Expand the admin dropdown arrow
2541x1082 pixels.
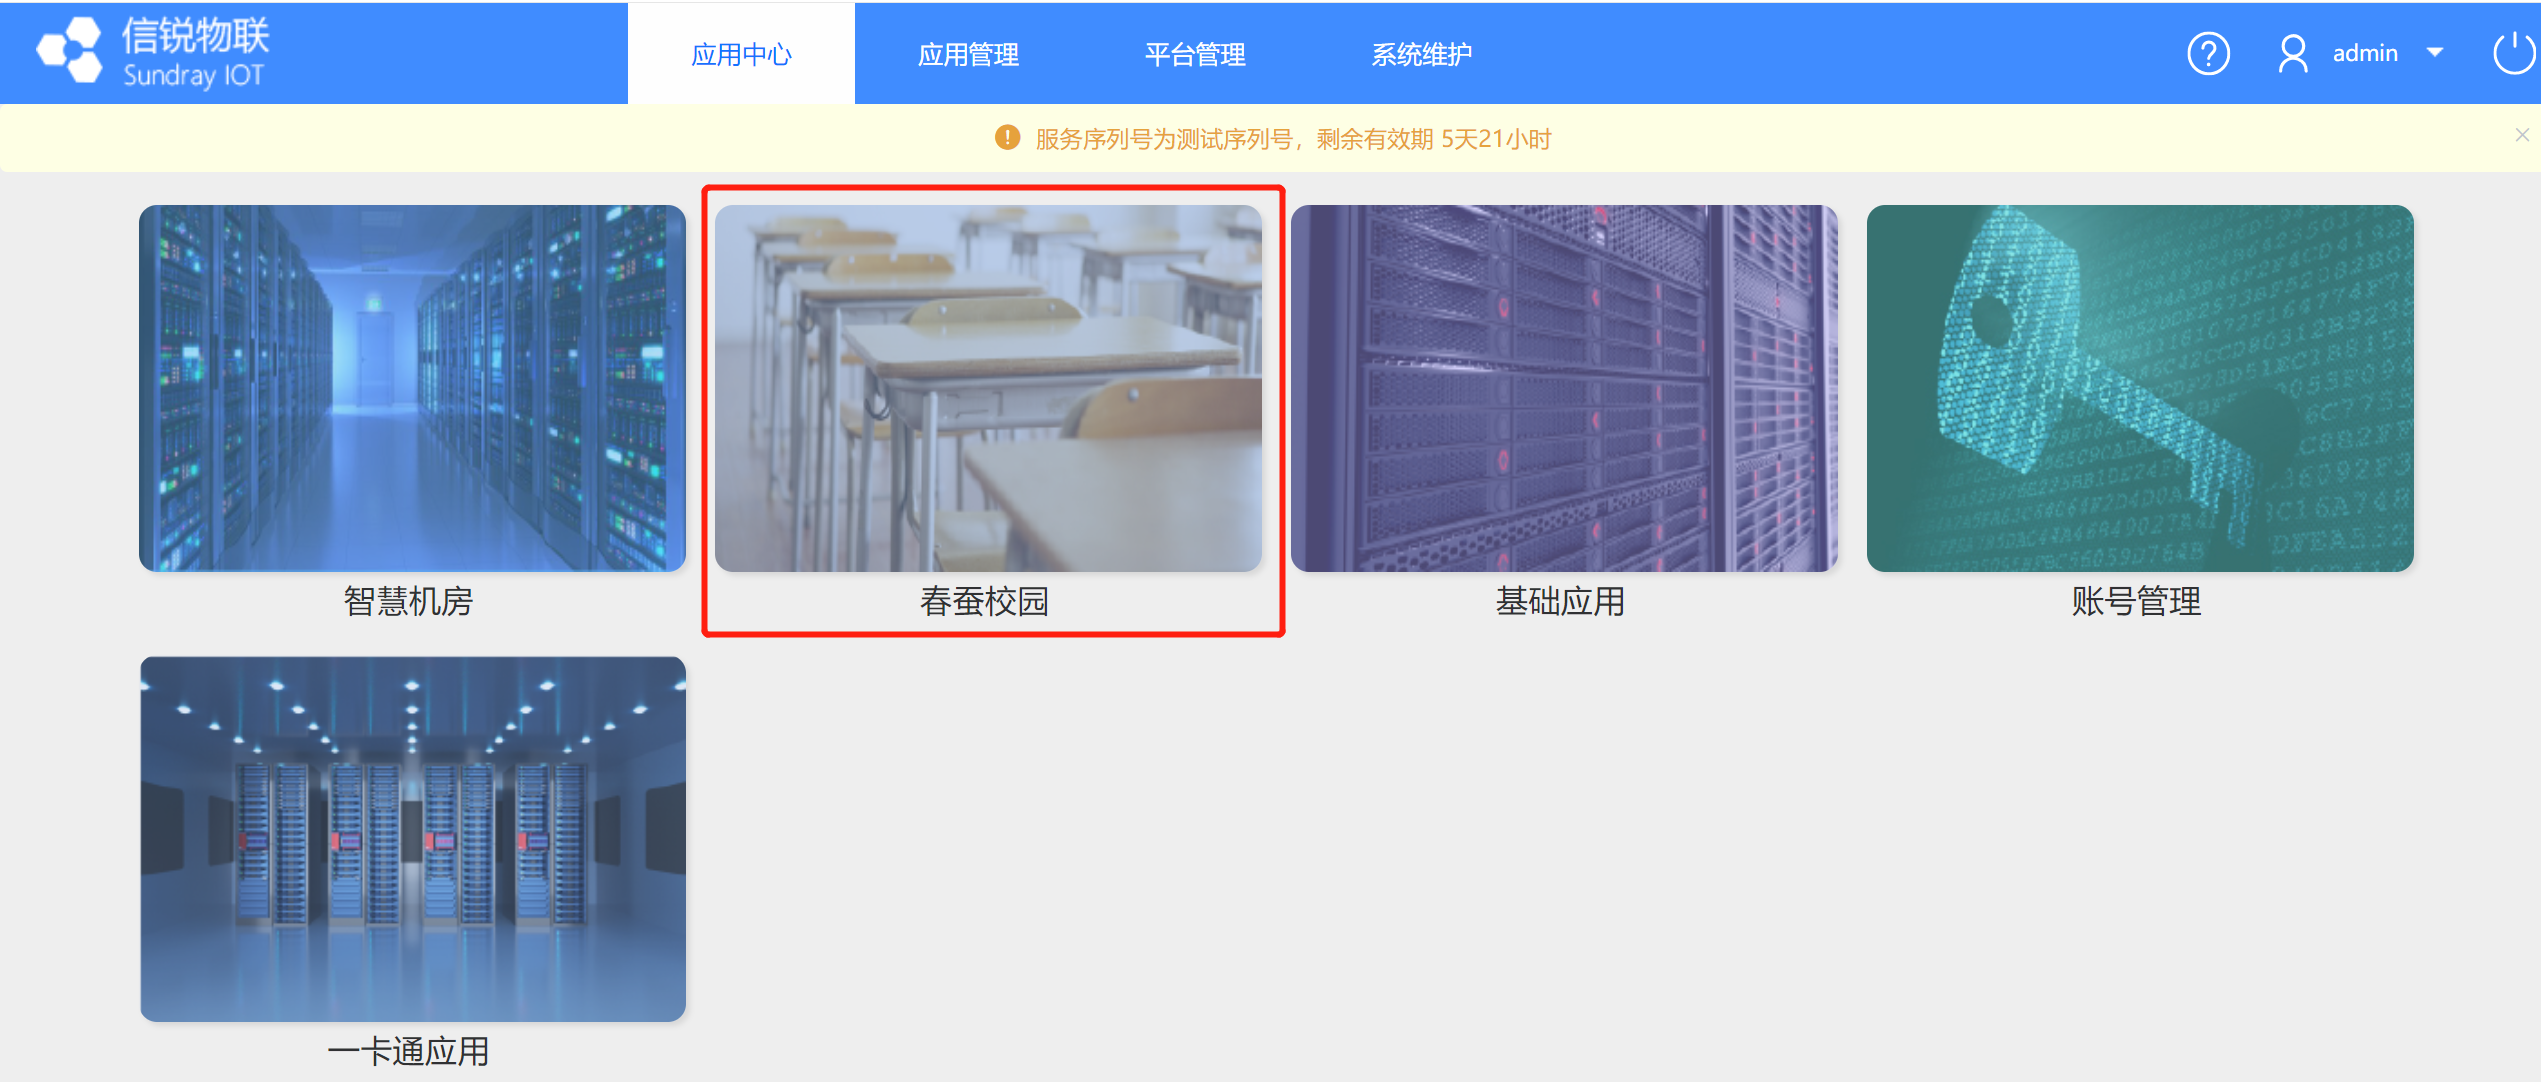pos(2434,53)
